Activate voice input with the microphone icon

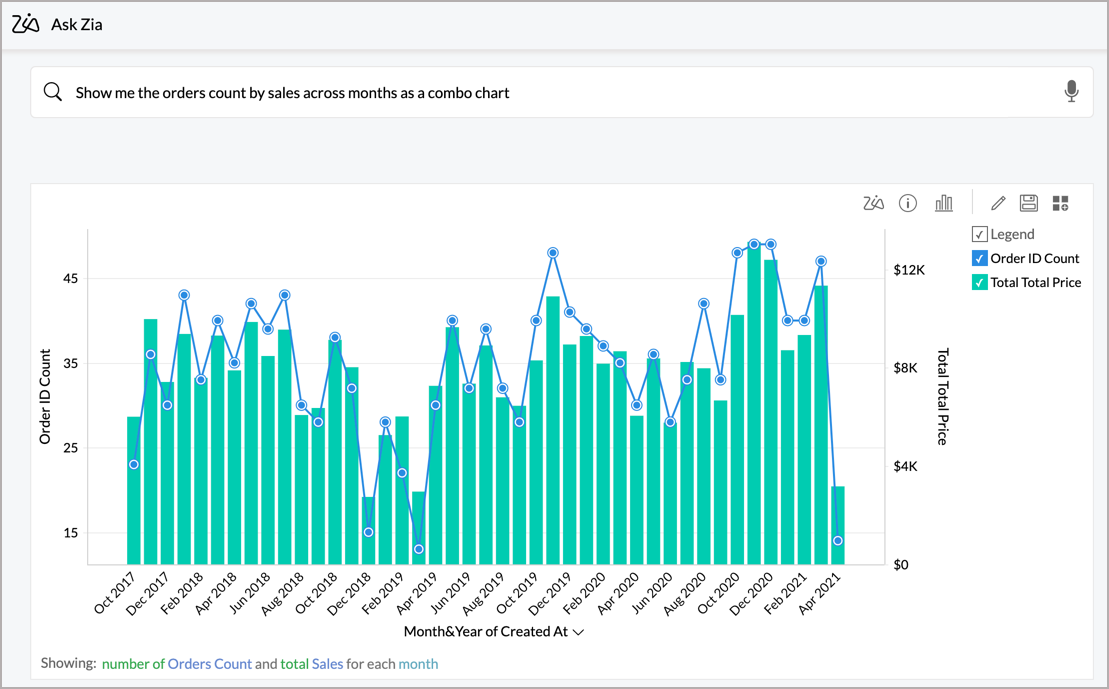click(1071, 92)
